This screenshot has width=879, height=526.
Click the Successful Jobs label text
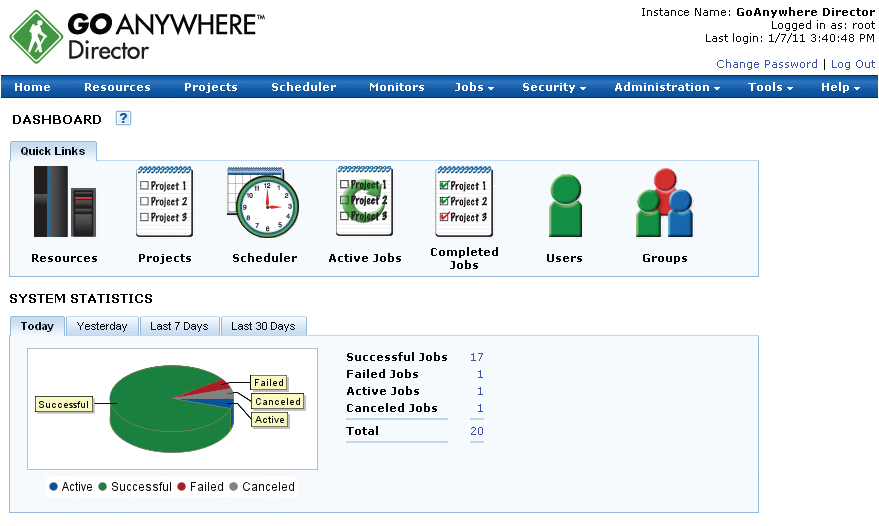click(397, 357)
